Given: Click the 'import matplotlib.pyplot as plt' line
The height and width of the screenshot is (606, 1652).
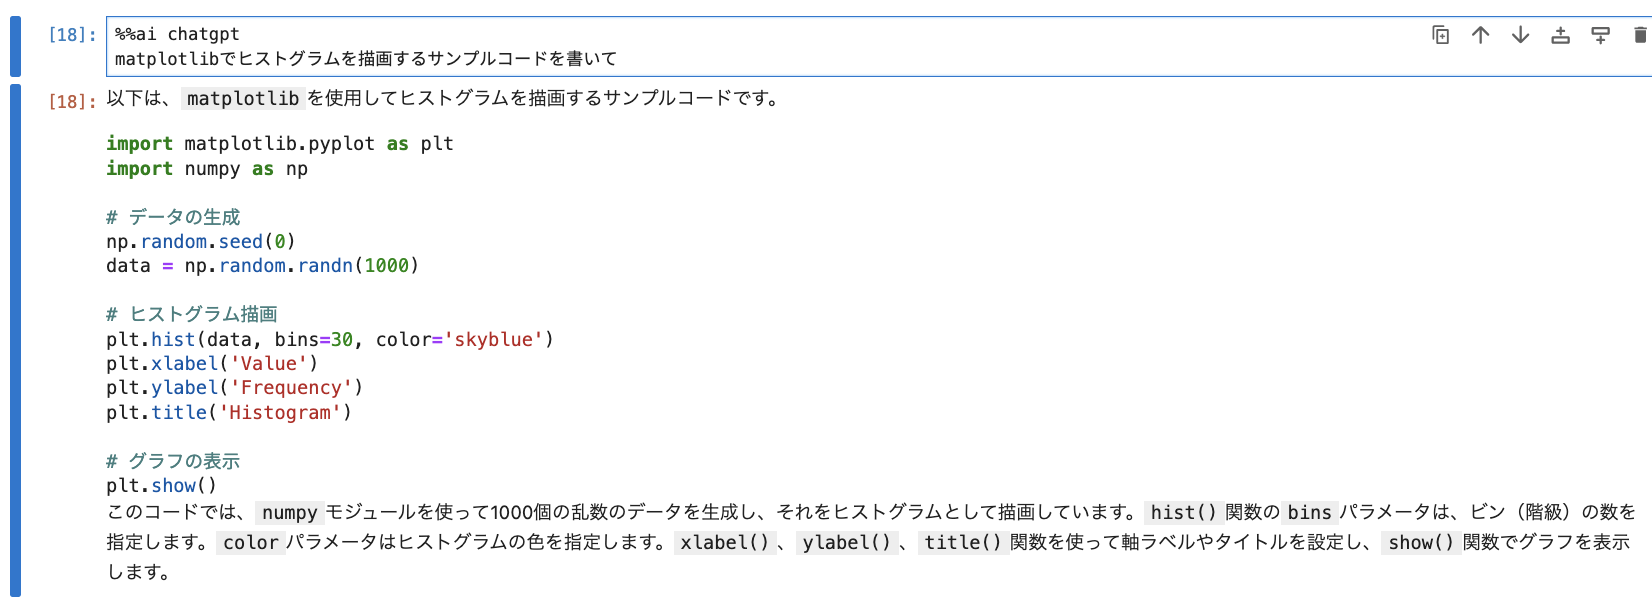Looking at the screenshot, I should tap(280, 144).
